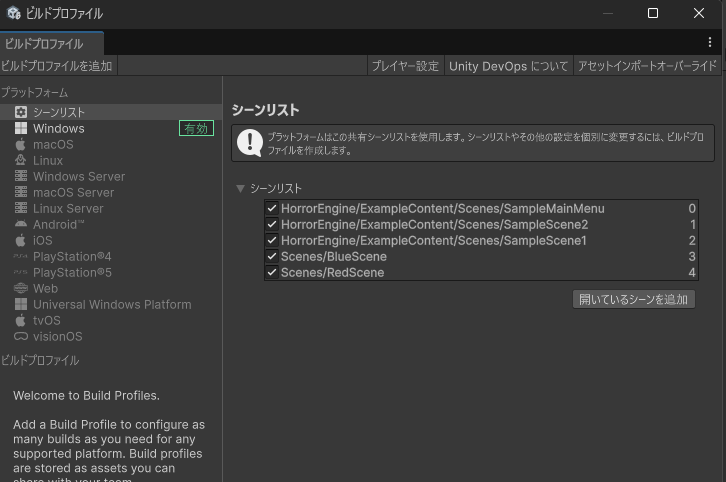
Task: Uncheck the SampleMainMenu scene checkbox
Action: (272, 208)
